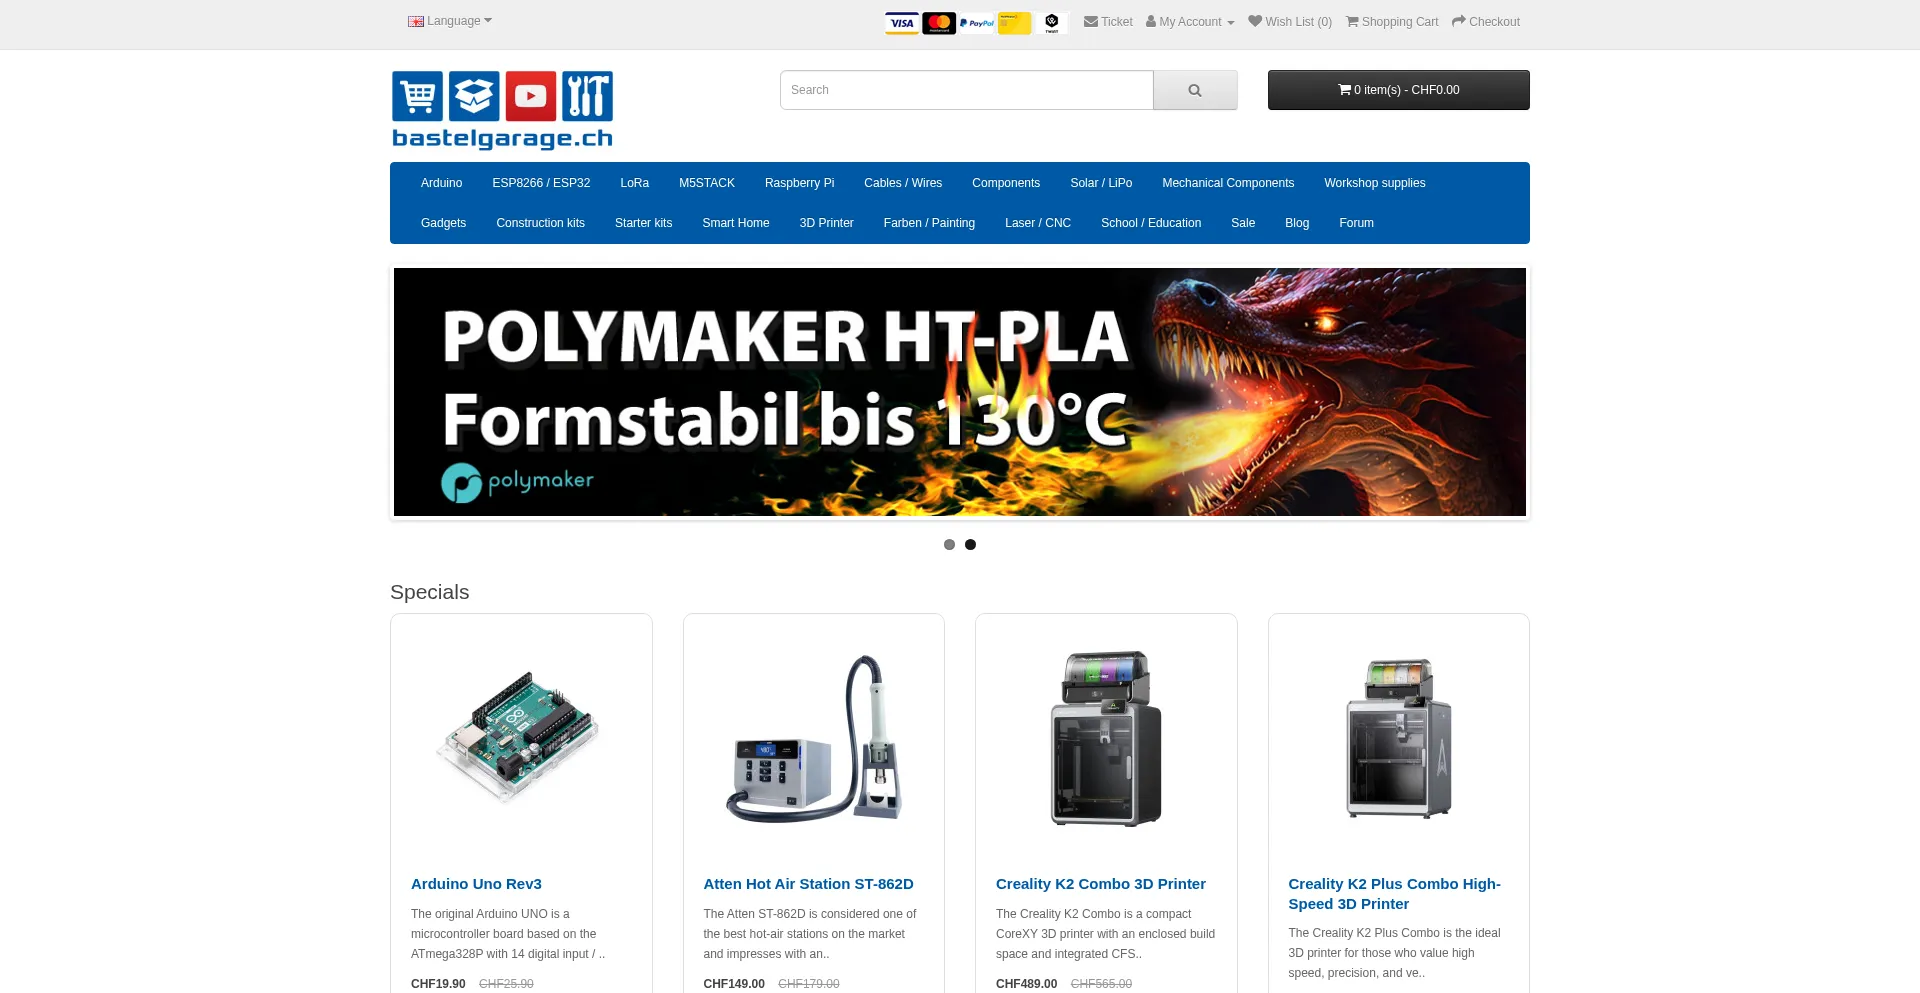This screenshot has width=1920, height=993.
Task: Click the PayPal payment icon
Action: pyautogui.click(x=977, y=23)
